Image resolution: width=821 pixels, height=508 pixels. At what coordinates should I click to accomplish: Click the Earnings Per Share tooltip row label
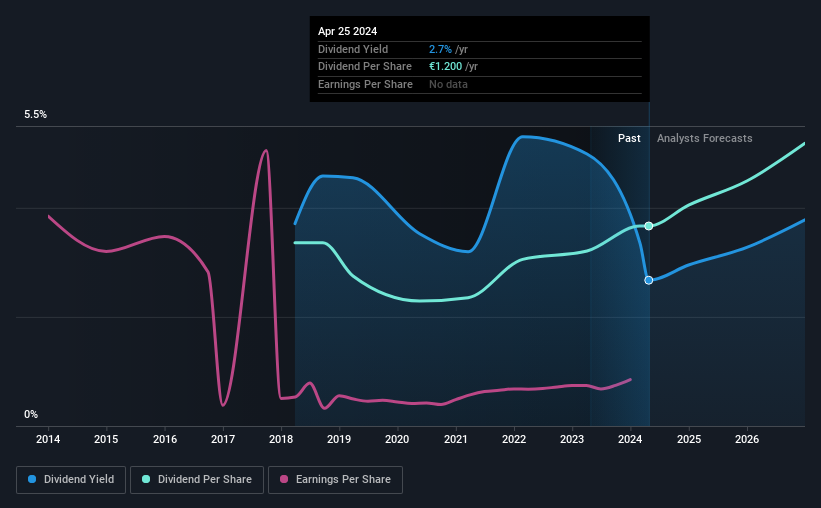click(x=365, y=84)
